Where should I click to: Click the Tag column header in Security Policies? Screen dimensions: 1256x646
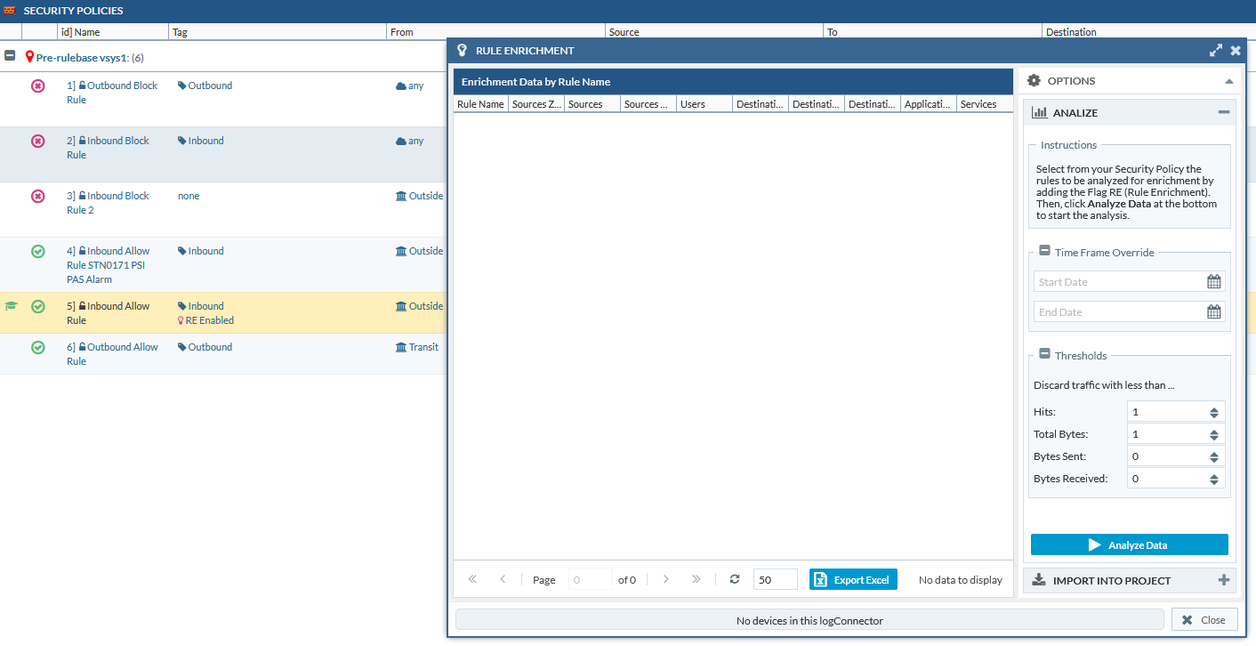[x=277, y=32]
